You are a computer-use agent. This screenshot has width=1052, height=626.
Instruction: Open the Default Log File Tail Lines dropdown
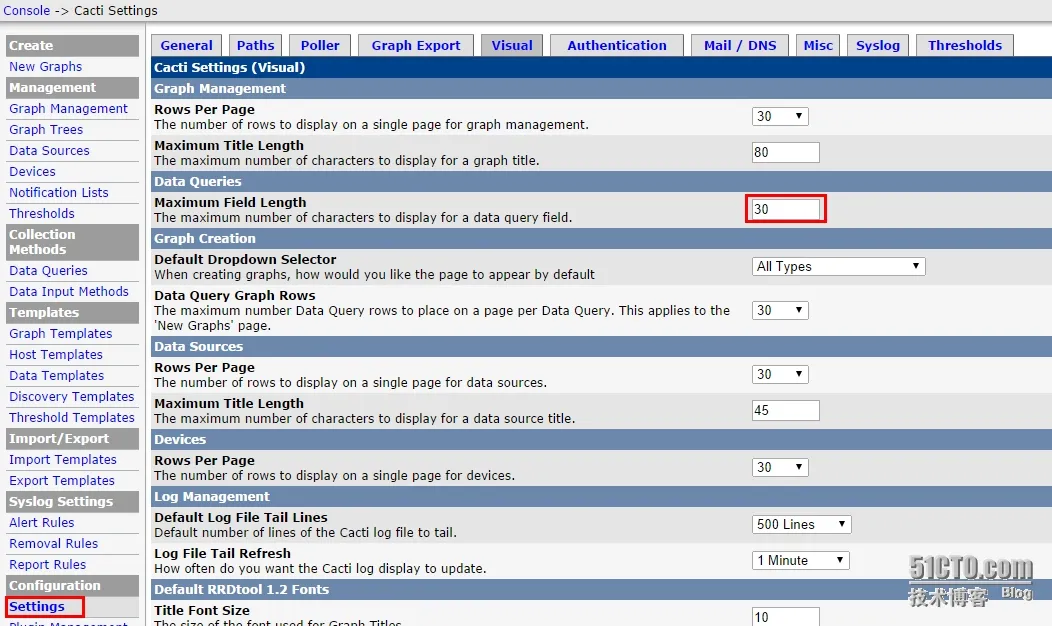pos(800,524)
